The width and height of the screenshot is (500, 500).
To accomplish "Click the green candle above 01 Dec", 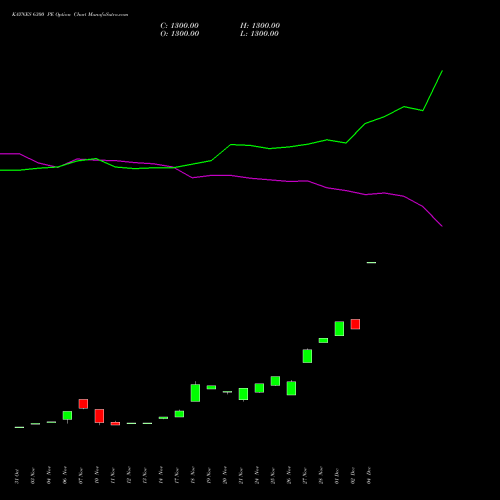I will (x=339, y=329).
